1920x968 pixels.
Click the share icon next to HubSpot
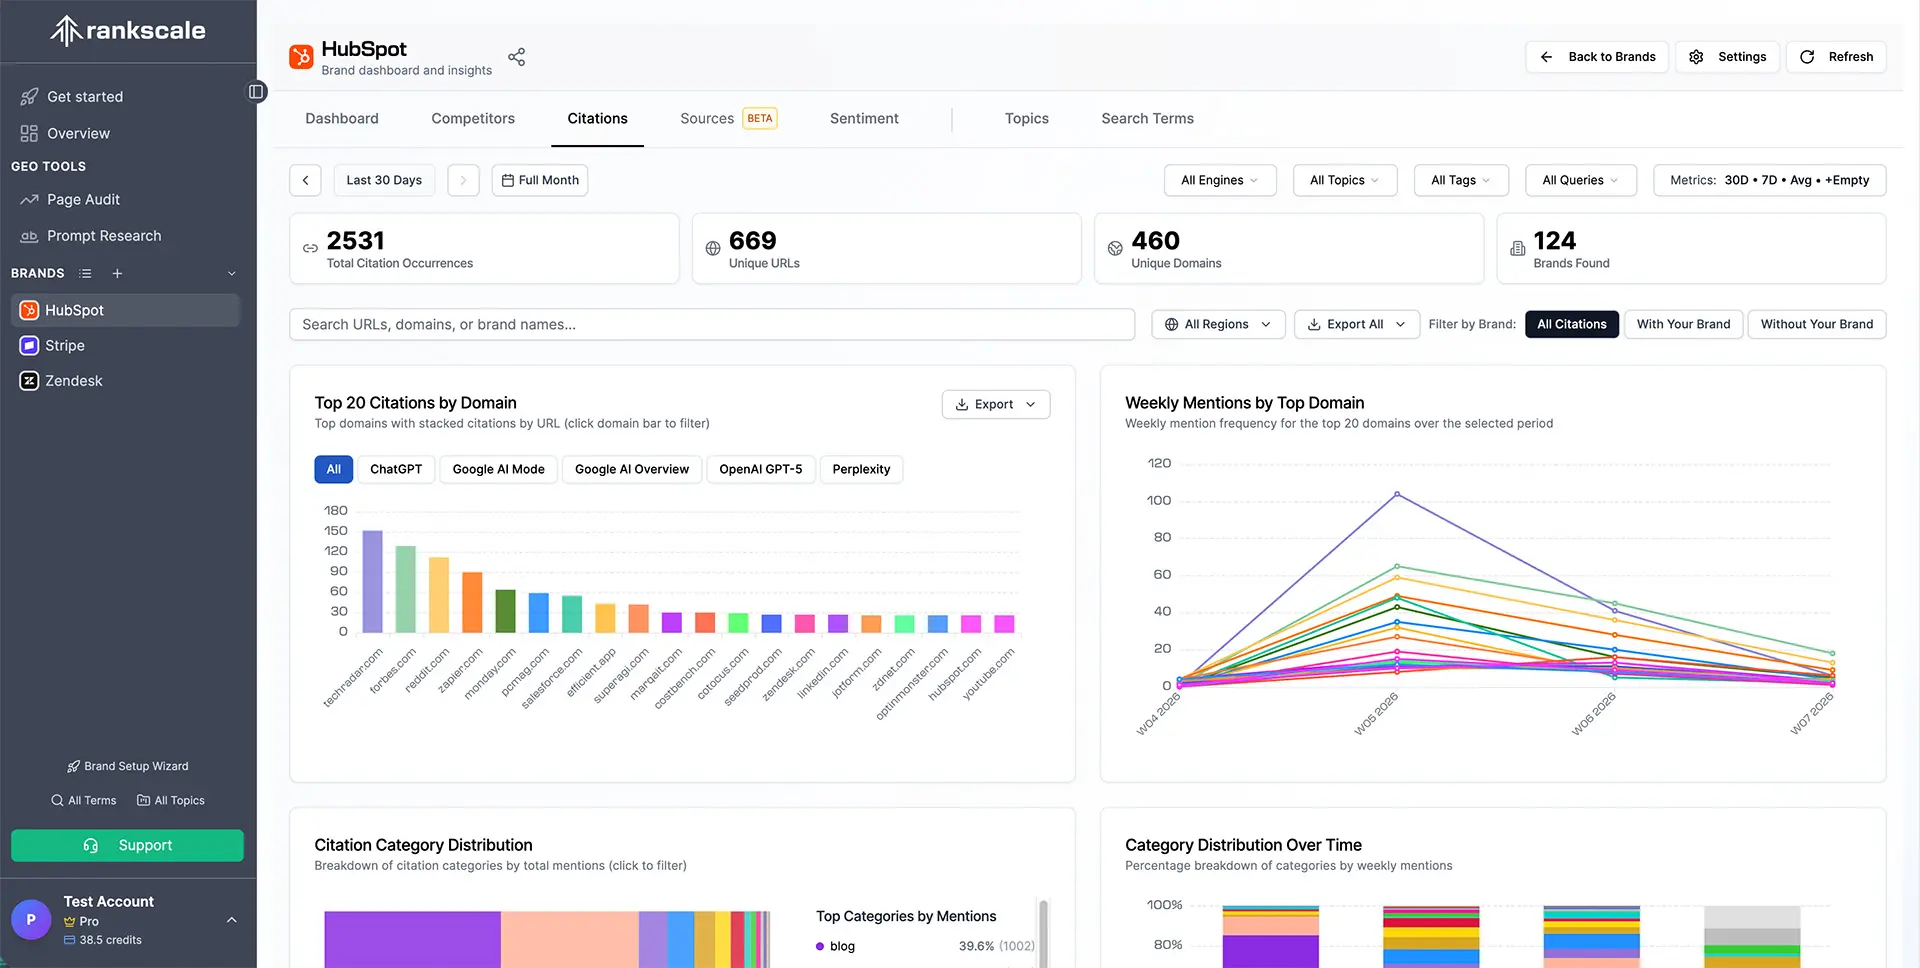[x=516, y=56]
